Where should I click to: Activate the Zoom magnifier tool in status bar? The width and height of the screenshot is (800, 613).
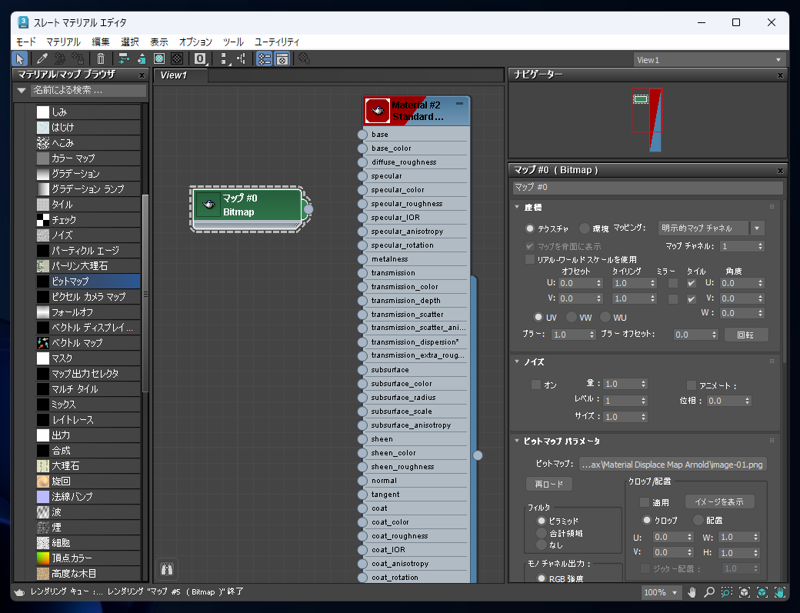(x=709, y=592)
